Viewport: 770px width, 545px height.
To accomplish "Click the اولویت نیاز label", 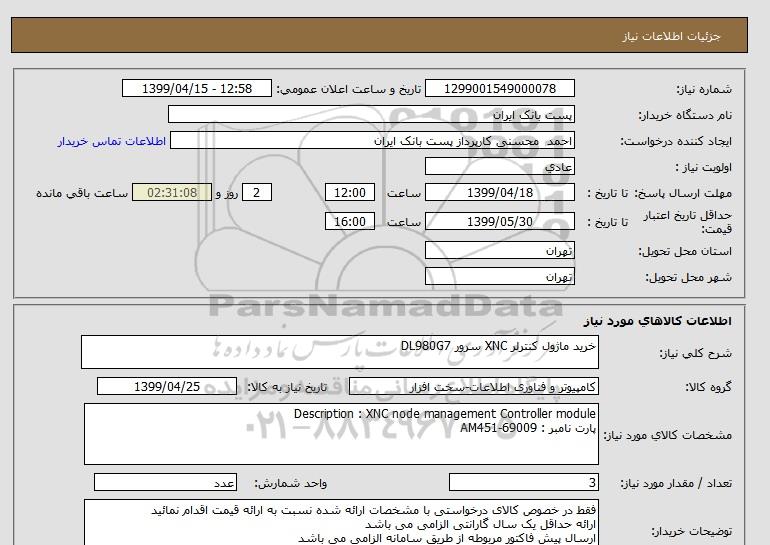I will [703, 167].
